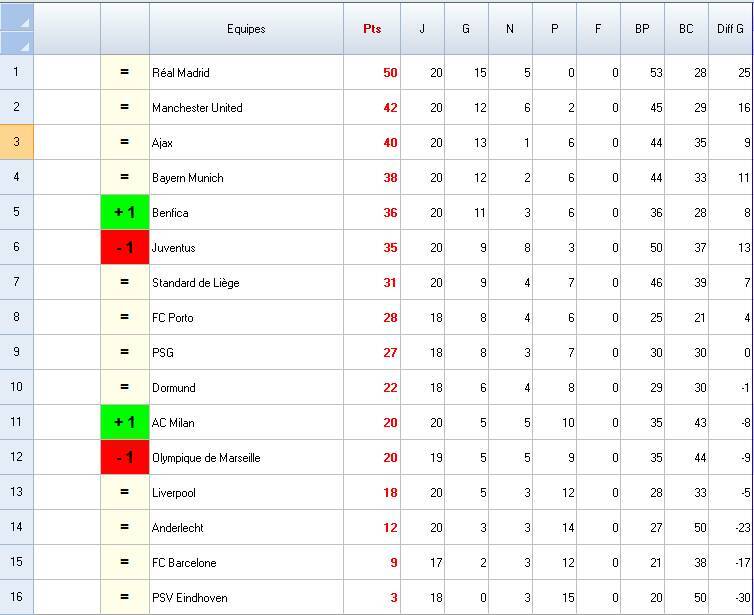Select the Bayern Munich team name cell
Viewport: 754px width, 615px height.
point(246,177)
